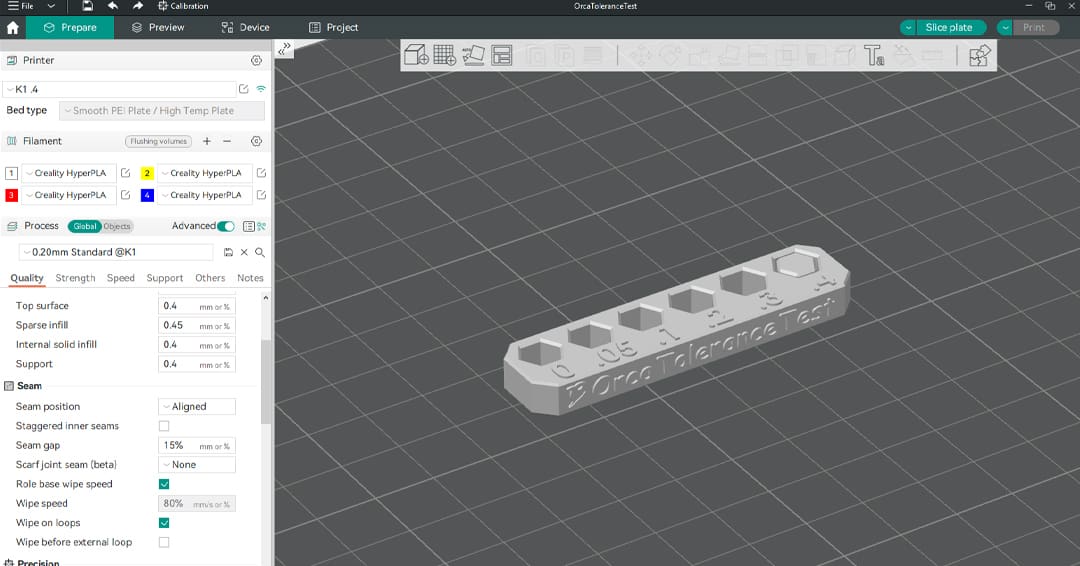Image resolution: width=1080 pixels, height=566 pixels.
Task: Search process settings with magnifier icon
Action: (260, 253)
